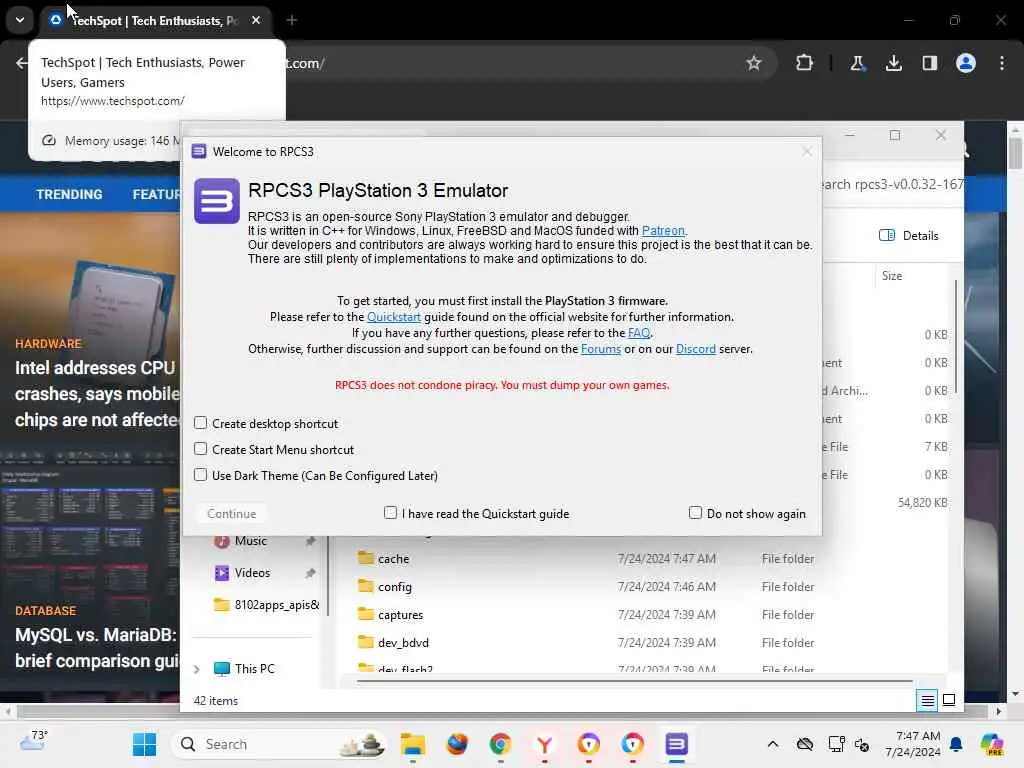Follow the FAQ link
Image resolution: width=1024 pixels, height=768 pixels.
(639, 333)
